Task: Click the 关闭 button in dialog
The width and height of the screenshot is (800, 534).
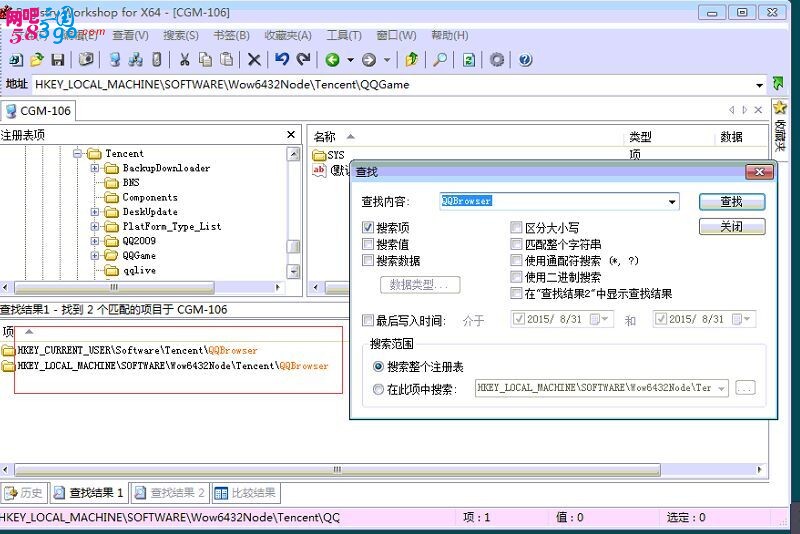Action: (732, 226)
